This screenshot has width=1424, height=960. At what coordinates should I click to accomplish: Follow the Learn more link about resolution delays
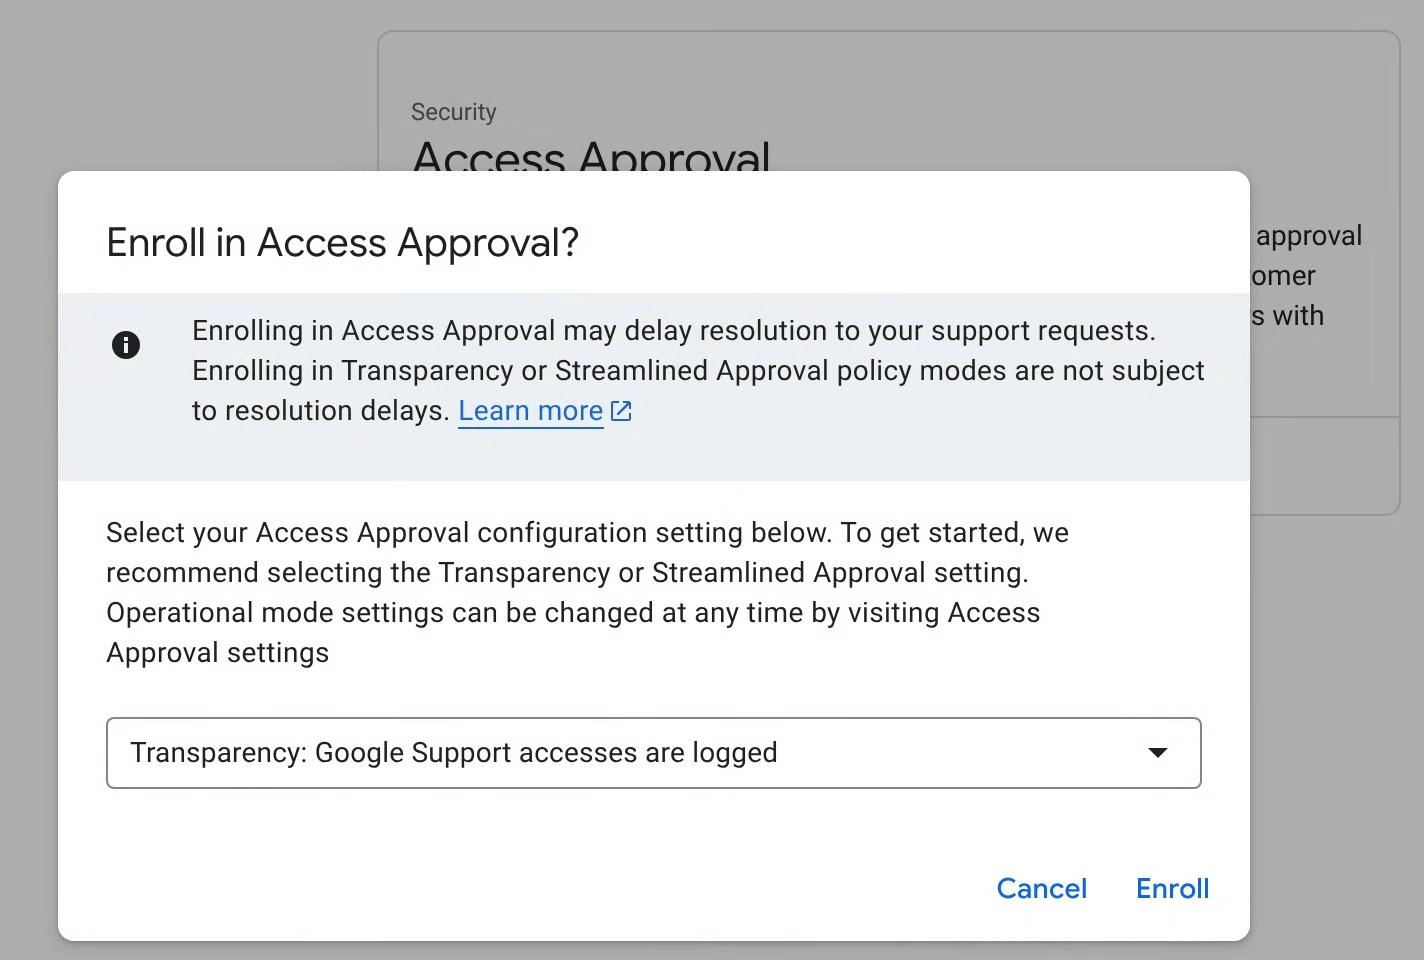pyautogui.click(x=530, y=410)
